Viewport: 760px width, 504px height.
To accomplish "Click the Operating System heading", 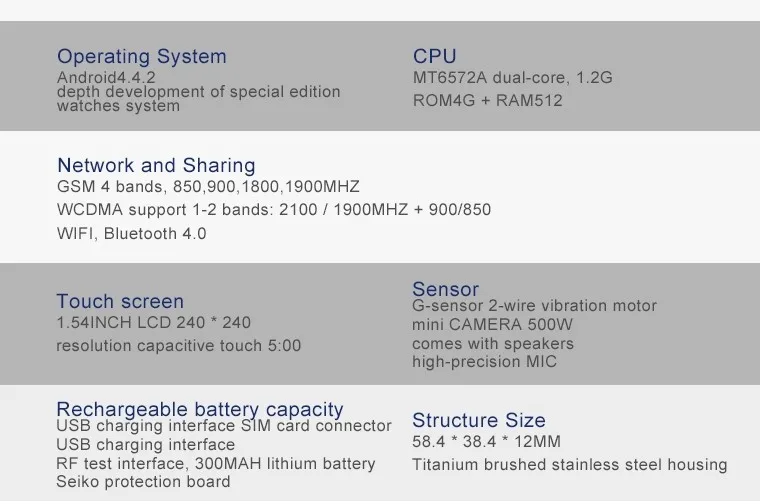I will 142,57.
